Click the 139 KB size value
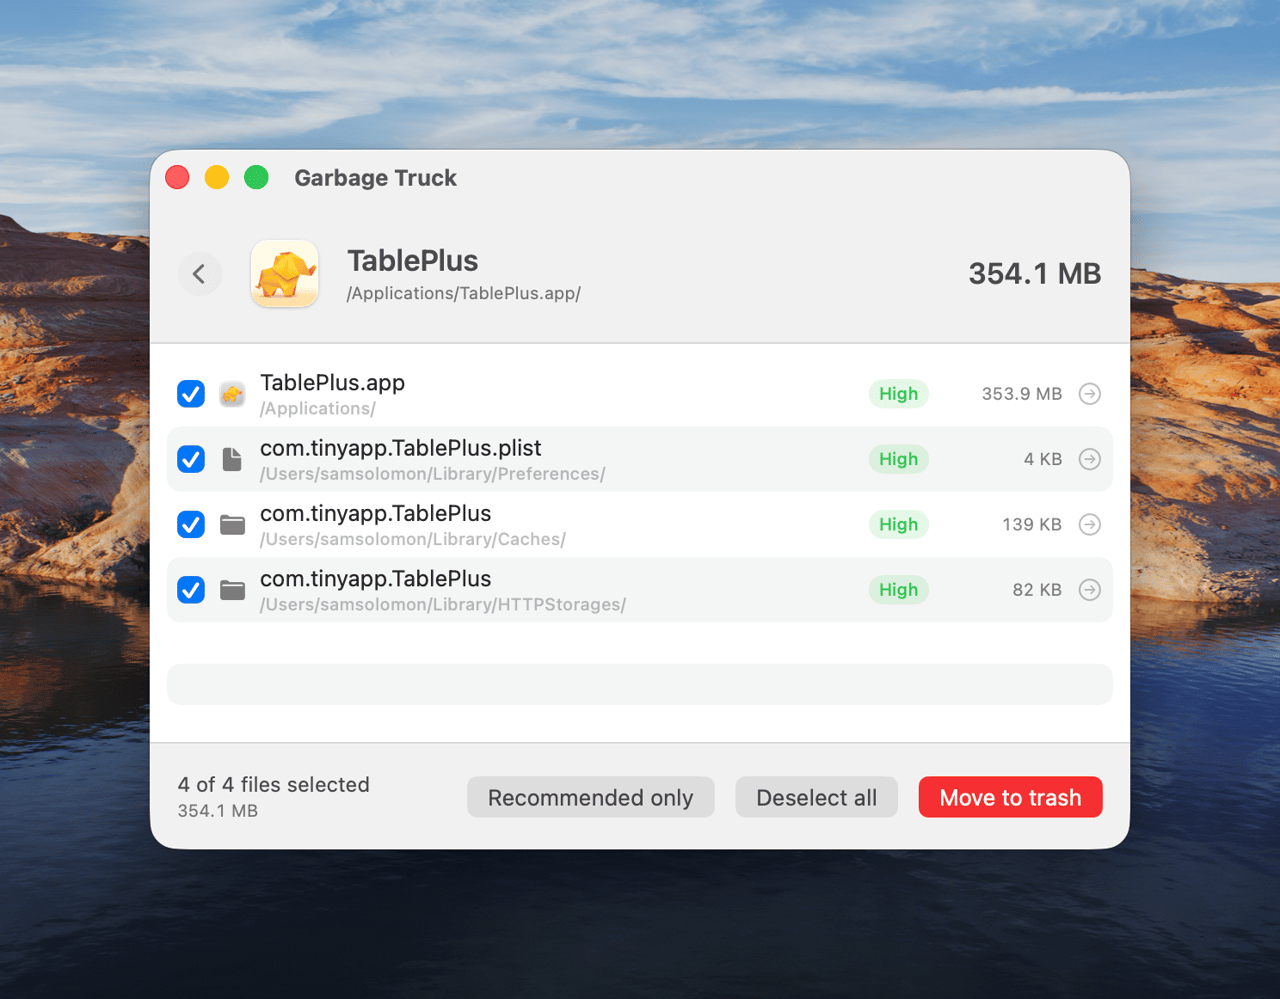This screenshot has width=1280, height=999. tap(1032, 524)
